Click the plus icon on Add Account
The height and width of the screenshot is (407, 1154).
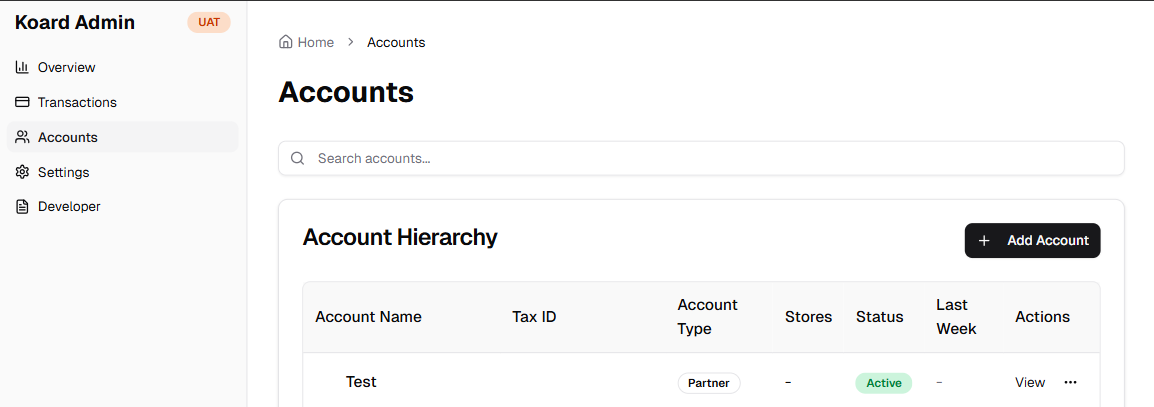pyautogui.click(x=984, y=241)
